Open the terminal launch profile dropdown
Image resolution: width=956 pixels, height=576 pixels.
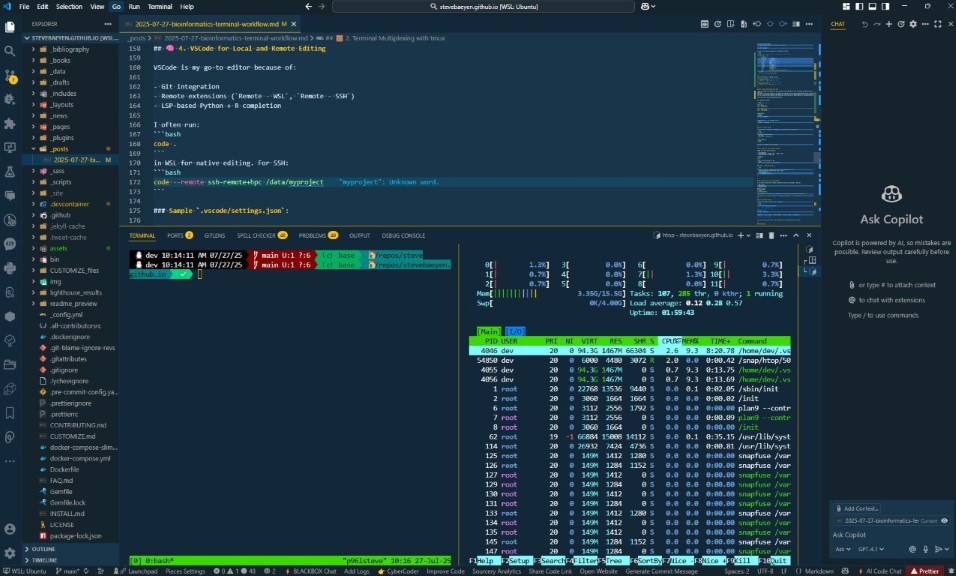tap(748, 235)
